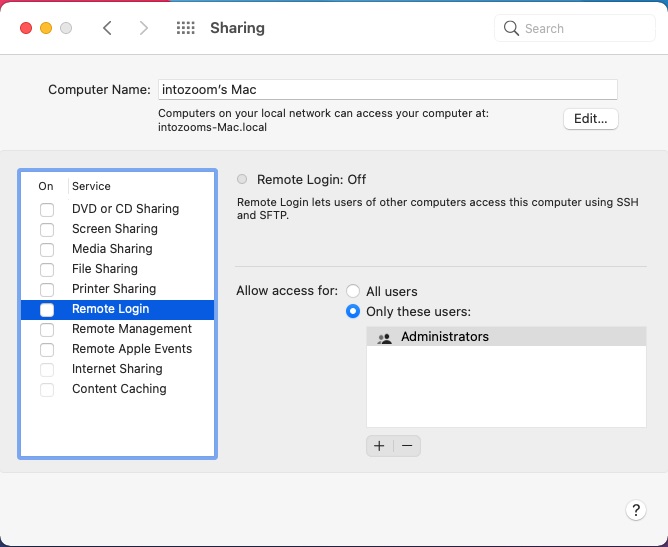
Task: Enable Screen Sharing checkbox
Action: (x=47, y=230)
